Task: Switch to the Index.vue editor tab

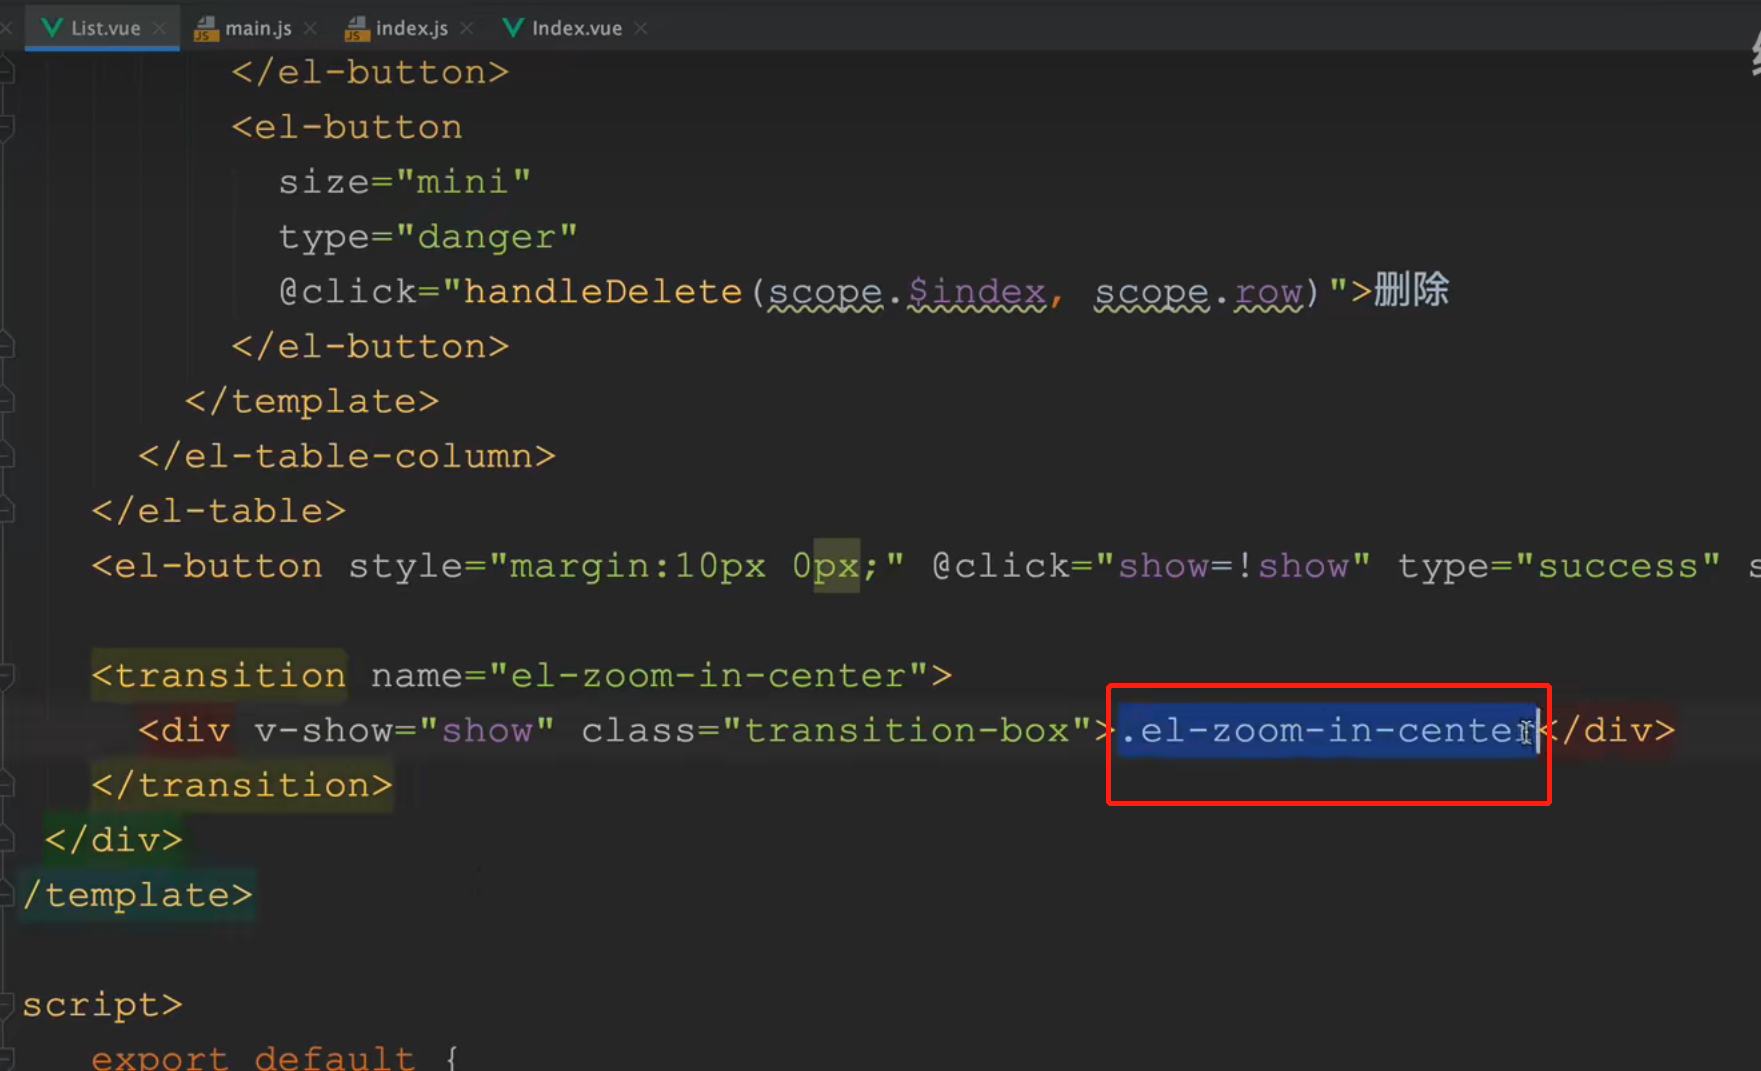Action: pos(577,28)
